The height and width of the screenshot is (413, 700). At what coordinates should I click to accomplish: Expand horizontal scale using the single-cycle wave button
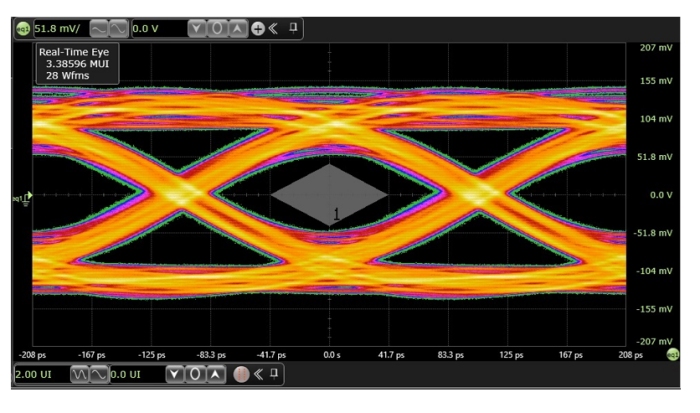pyautogui.click(x=98, y=374)
